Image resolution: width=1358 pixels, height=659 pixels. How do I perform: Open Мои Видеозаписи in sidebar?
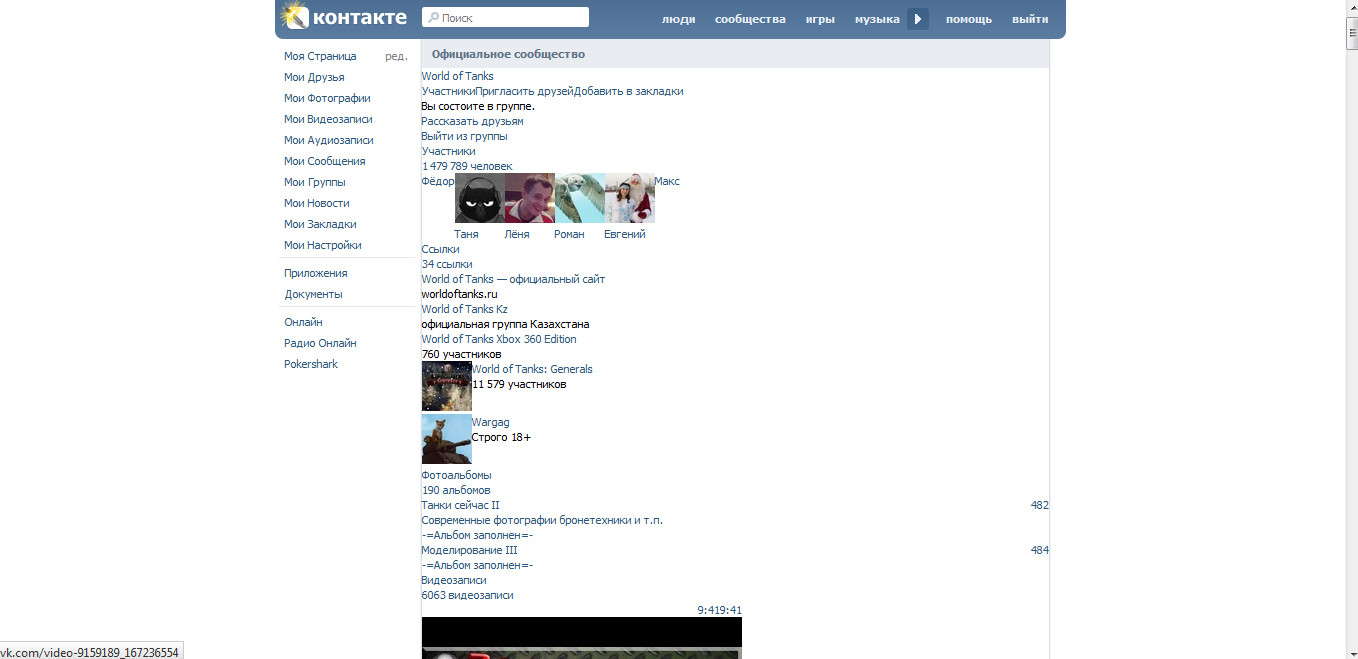[328, 119]
